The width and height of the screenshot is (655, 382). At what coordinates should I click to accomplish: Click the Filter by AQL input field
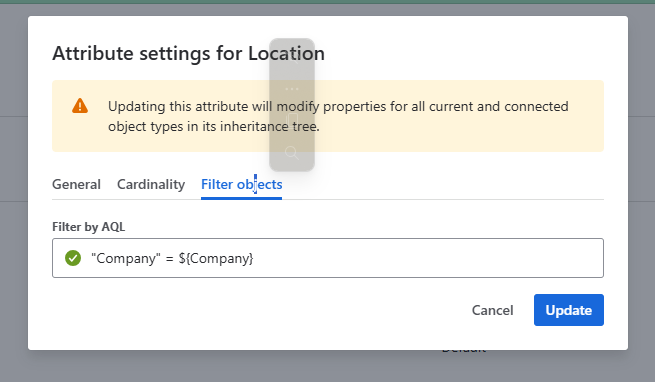point(328,258)
